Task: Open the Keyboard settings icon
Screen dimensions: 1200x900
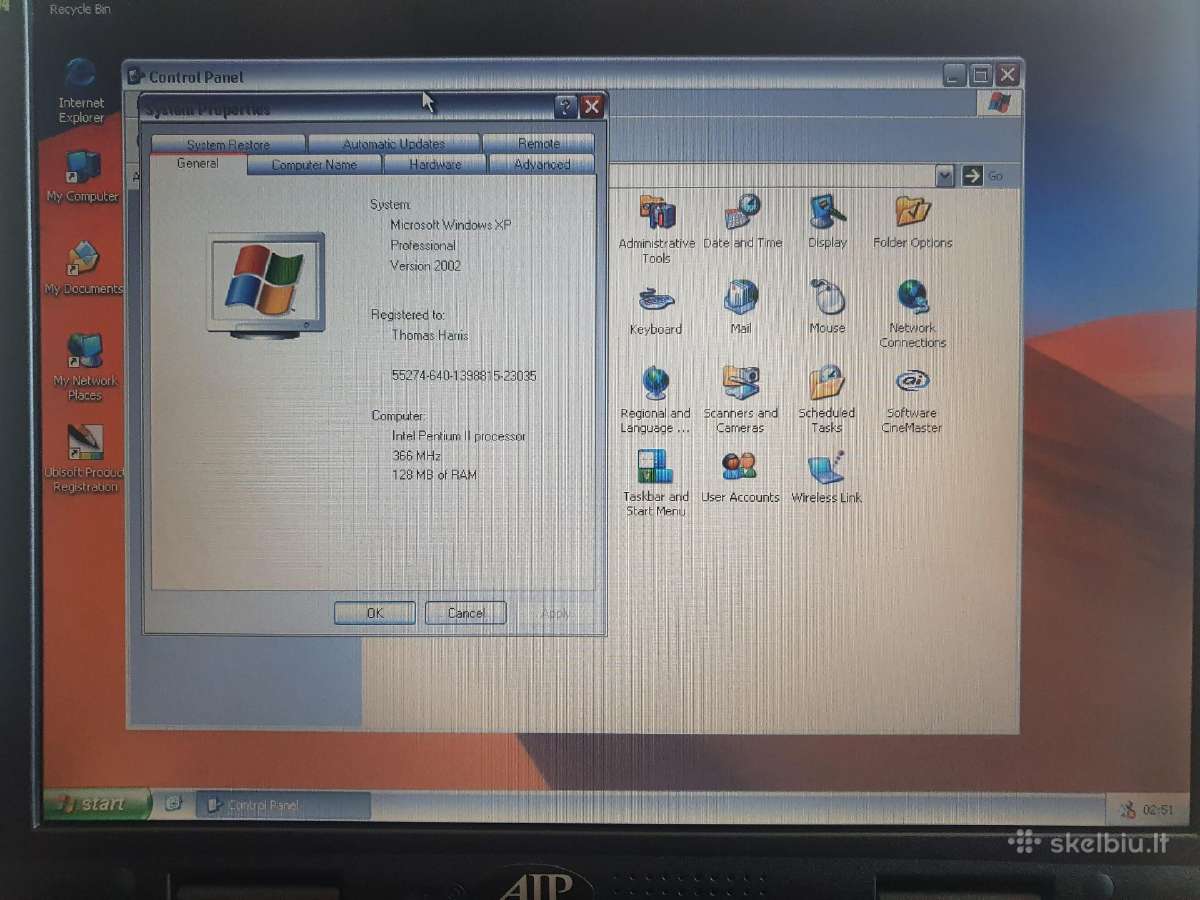Action: coord(656,309)
